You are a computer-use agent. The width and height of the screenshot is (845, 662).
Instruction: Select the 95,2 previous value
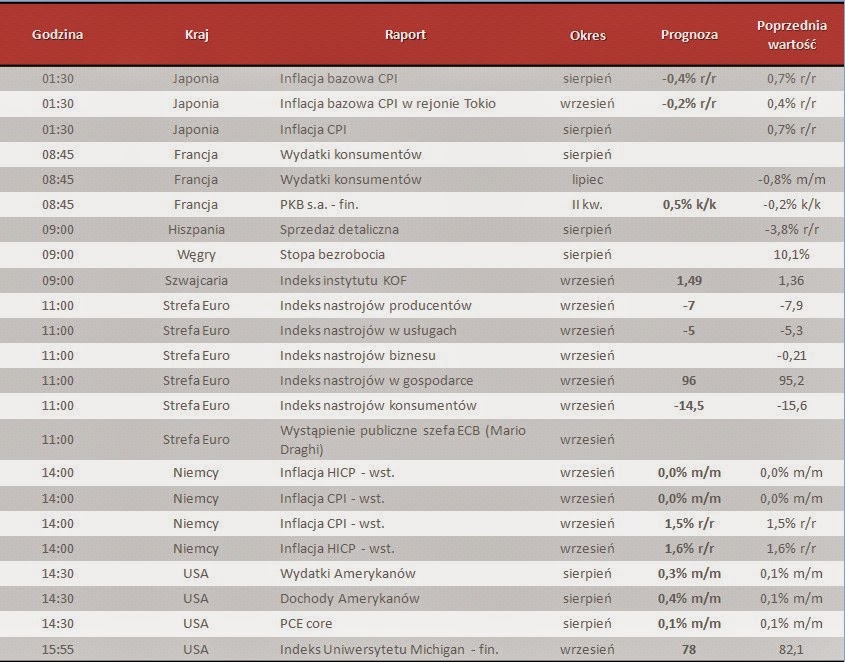[791, 381]
